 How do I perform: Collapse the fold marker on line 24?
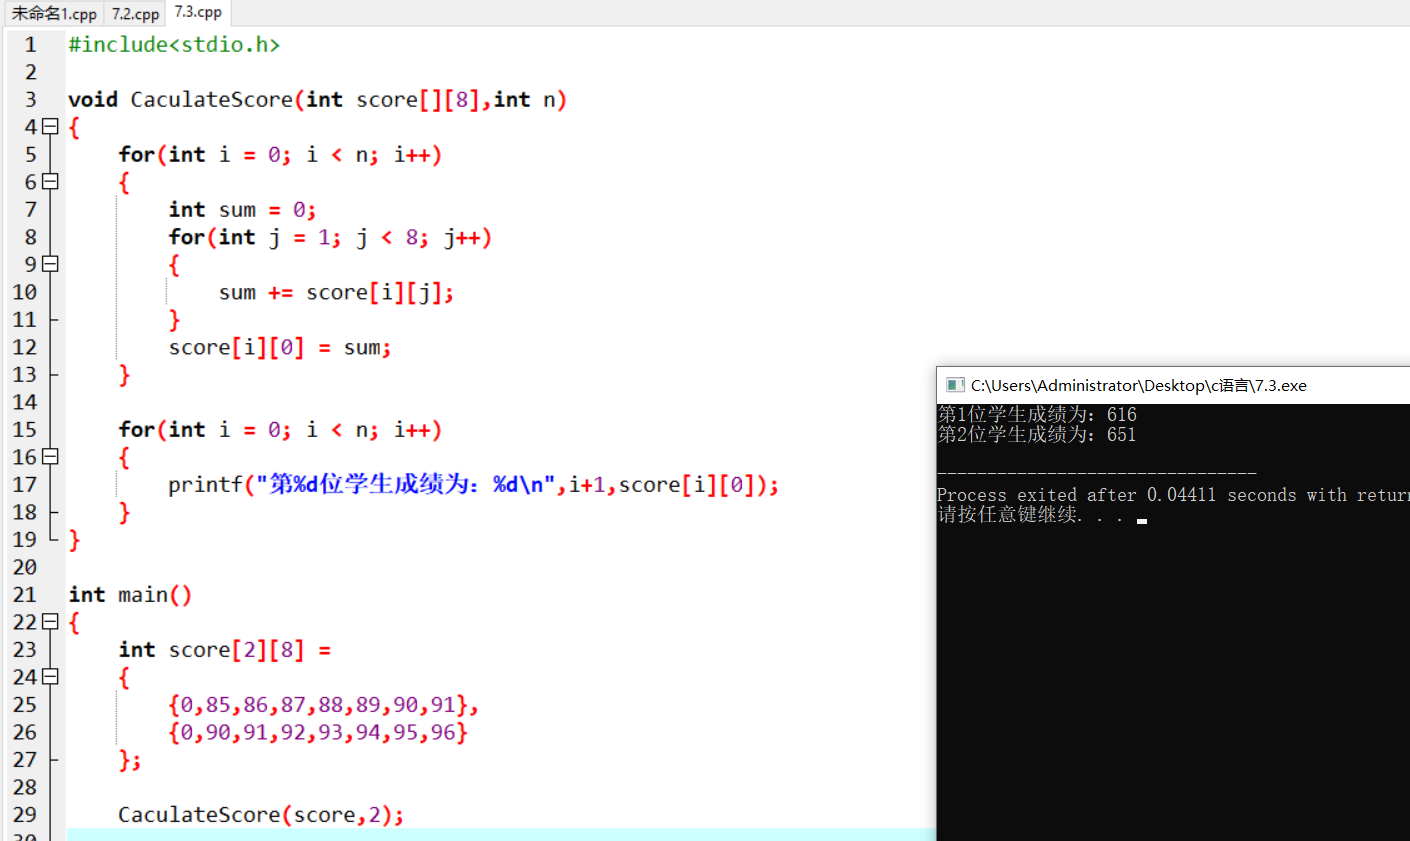[x=50, y=677]
